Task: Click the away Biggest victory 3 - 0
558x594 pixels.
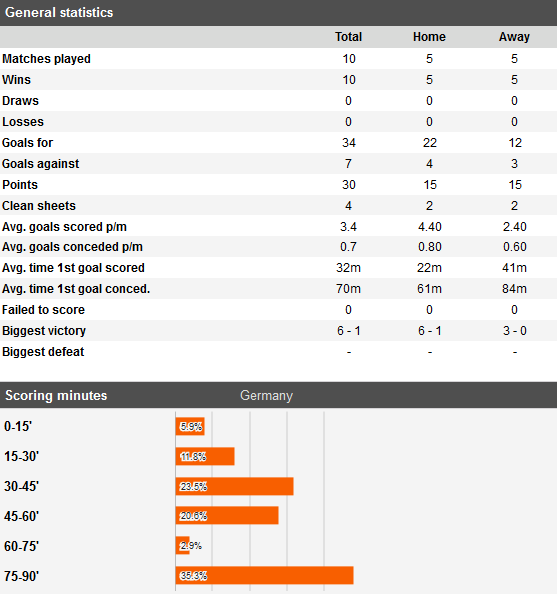Action: tap(514, 331)
